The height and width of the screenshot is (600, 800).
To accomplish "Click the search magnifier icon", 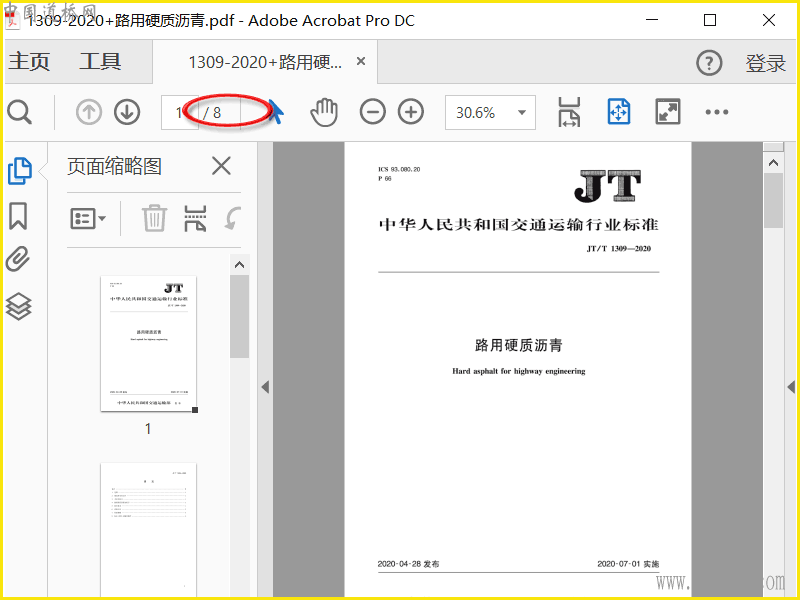I will point(20,112).
